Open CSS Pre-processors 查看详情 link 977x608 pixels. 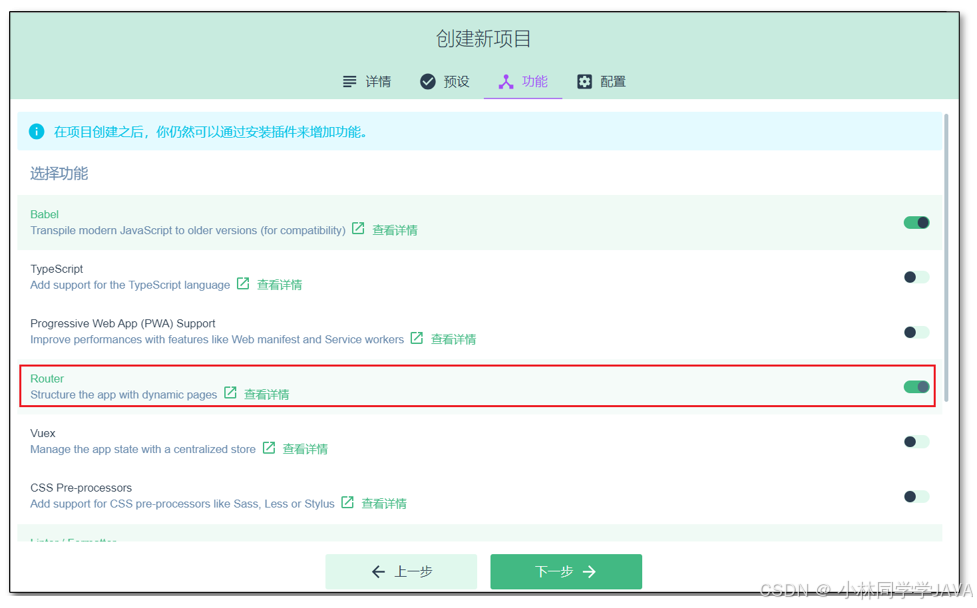384,504
